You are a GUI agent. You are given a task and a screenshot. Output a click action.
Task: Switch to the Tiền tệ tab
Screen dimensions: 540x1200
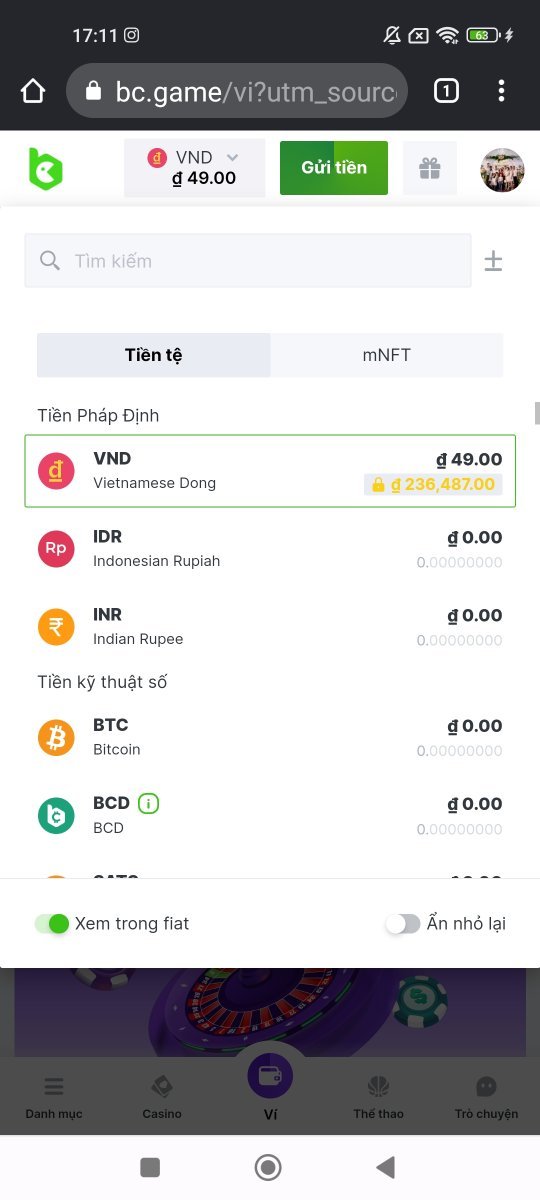coord(154,355)
